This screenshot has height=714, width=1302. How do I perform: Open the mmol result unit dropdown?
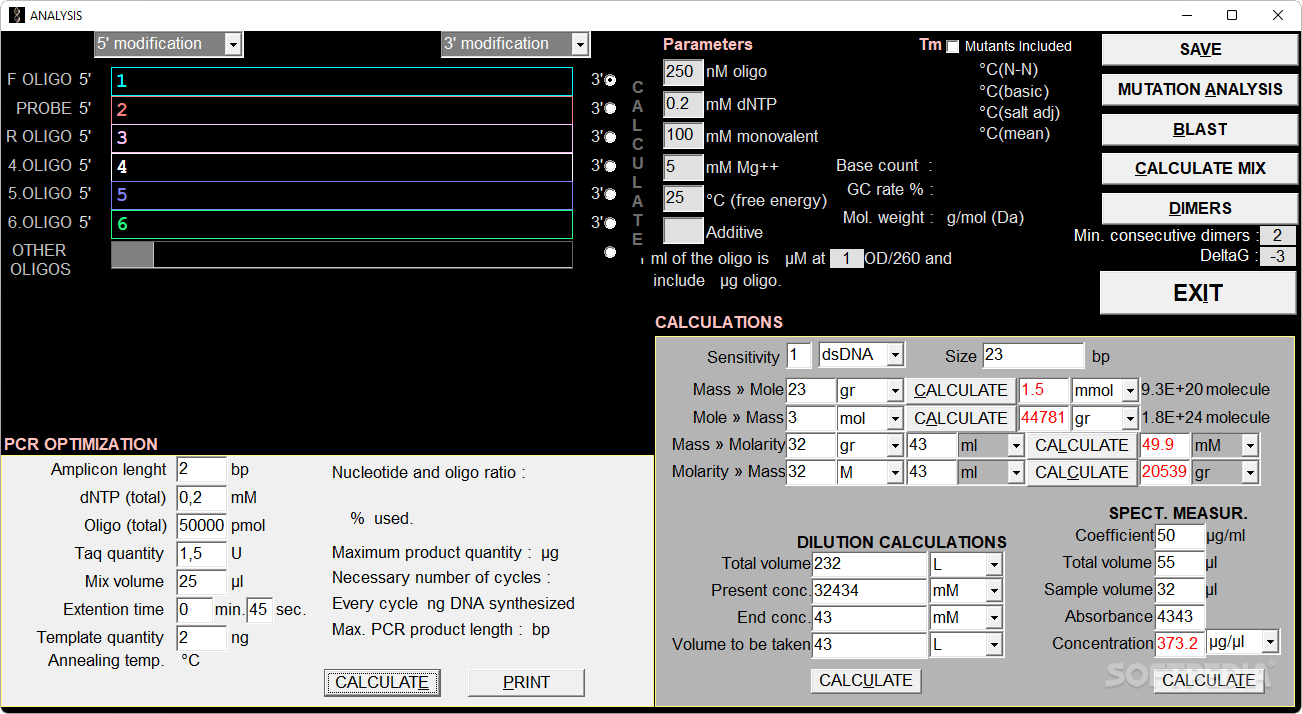click(x=1130, y=390)
